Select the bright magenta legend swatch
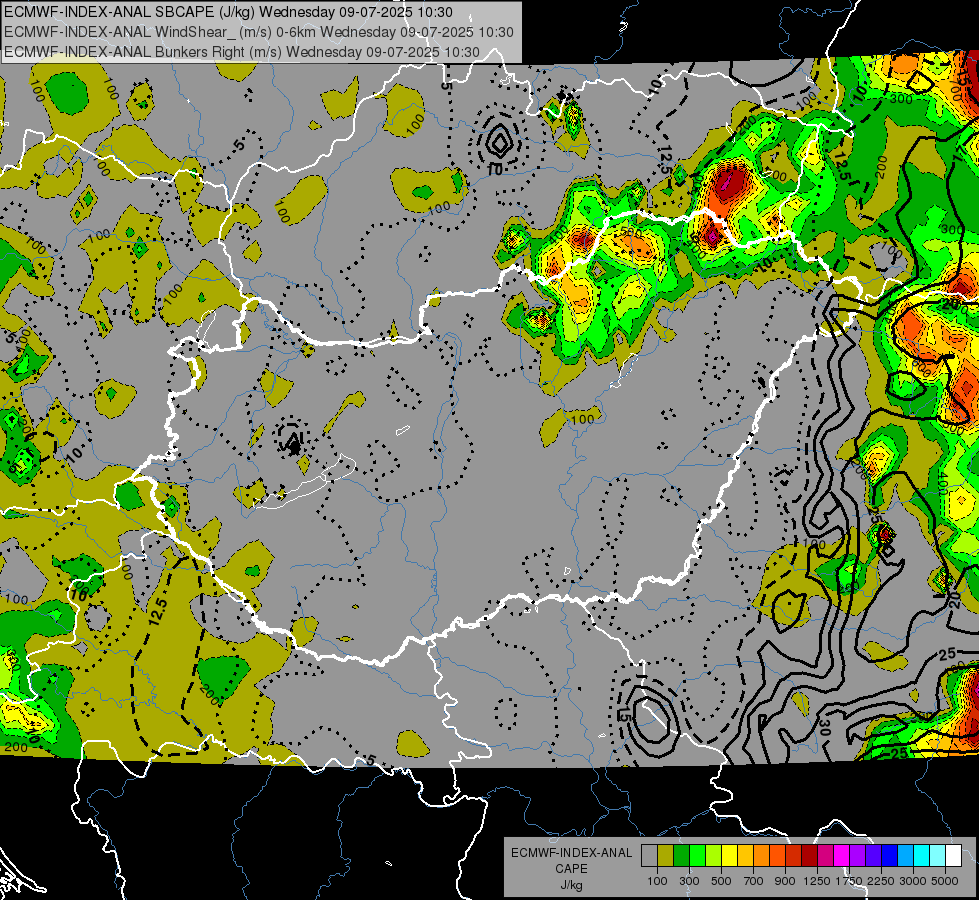This screenshot has width=979, height=900. pos(842,856)
